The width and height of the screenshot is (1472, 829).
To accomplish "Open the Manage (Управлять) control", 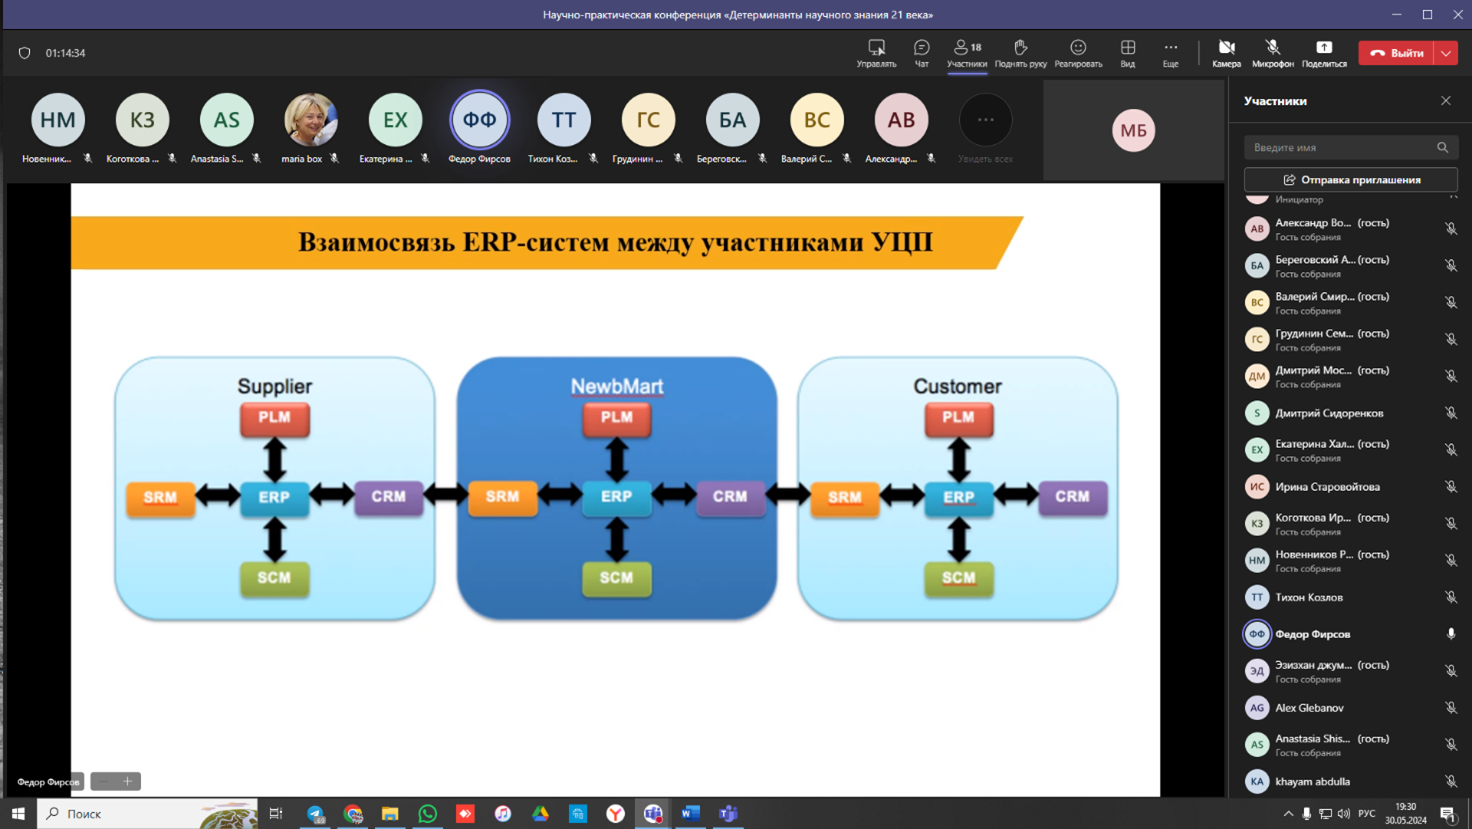I will pos(876,53).
